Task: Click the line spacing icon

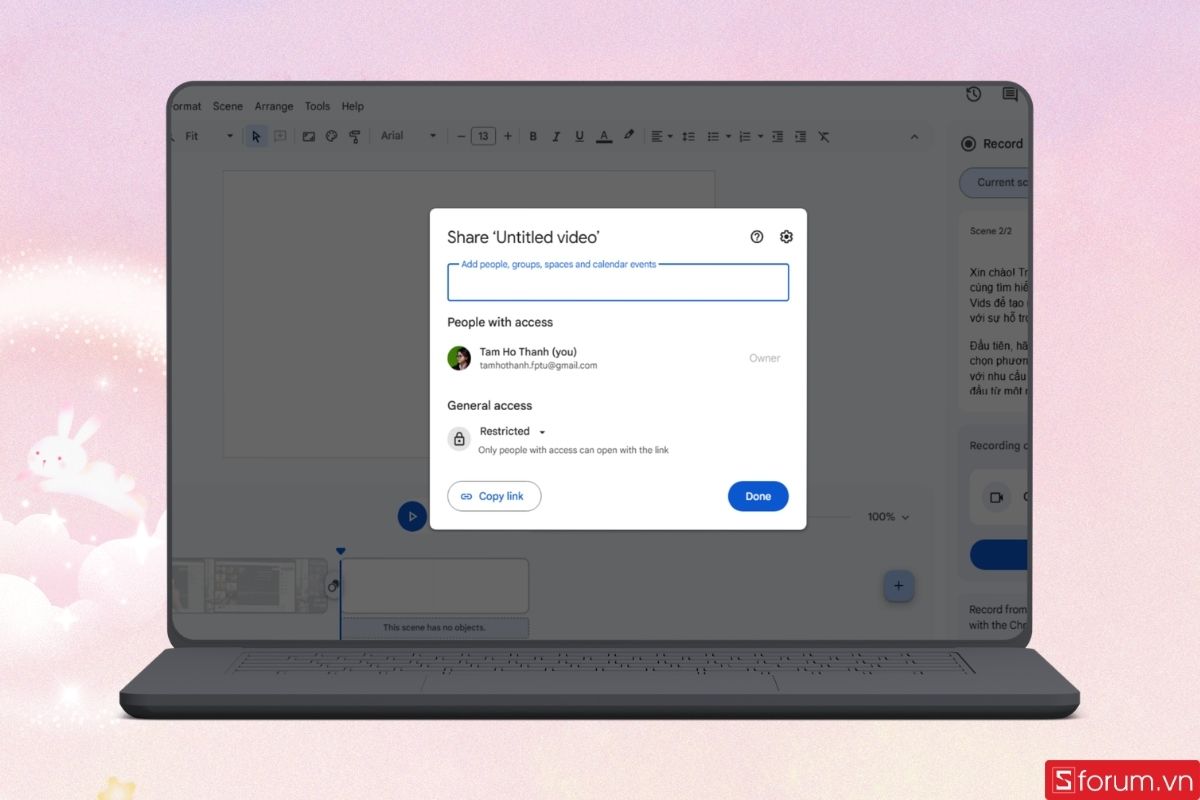Action: (687, 136)
